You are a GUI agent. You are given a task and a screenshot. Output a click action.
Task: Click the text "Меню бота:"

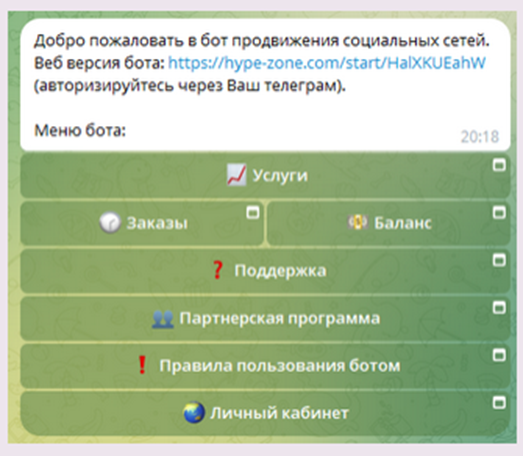tap(80, 130)
